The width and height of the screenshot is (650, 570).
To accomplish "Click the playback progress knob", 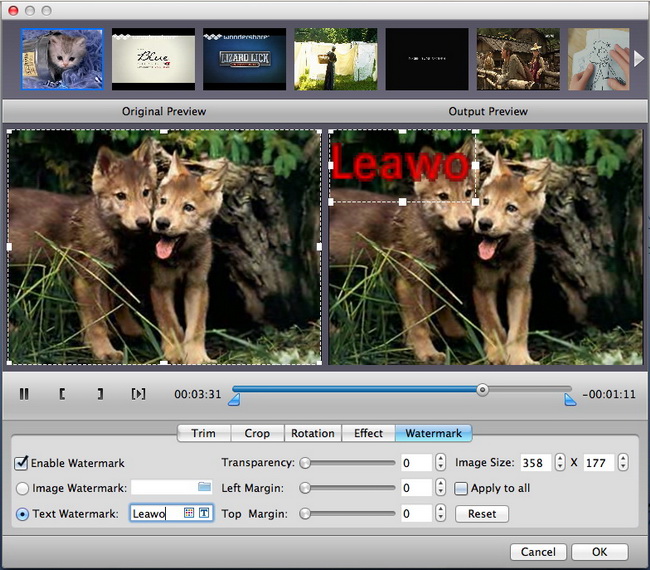I will (482, 390).
